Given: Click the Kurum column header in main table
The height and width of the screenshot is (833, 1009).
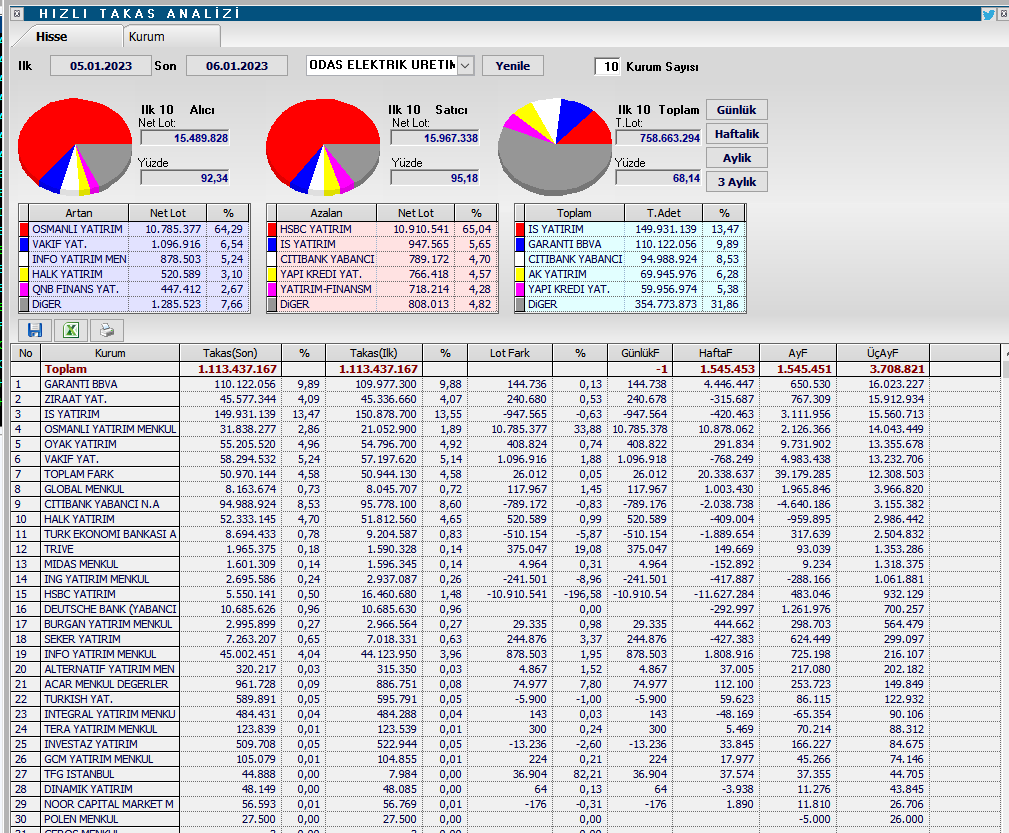Looking at the screenshot, I should tap(110, 353).
